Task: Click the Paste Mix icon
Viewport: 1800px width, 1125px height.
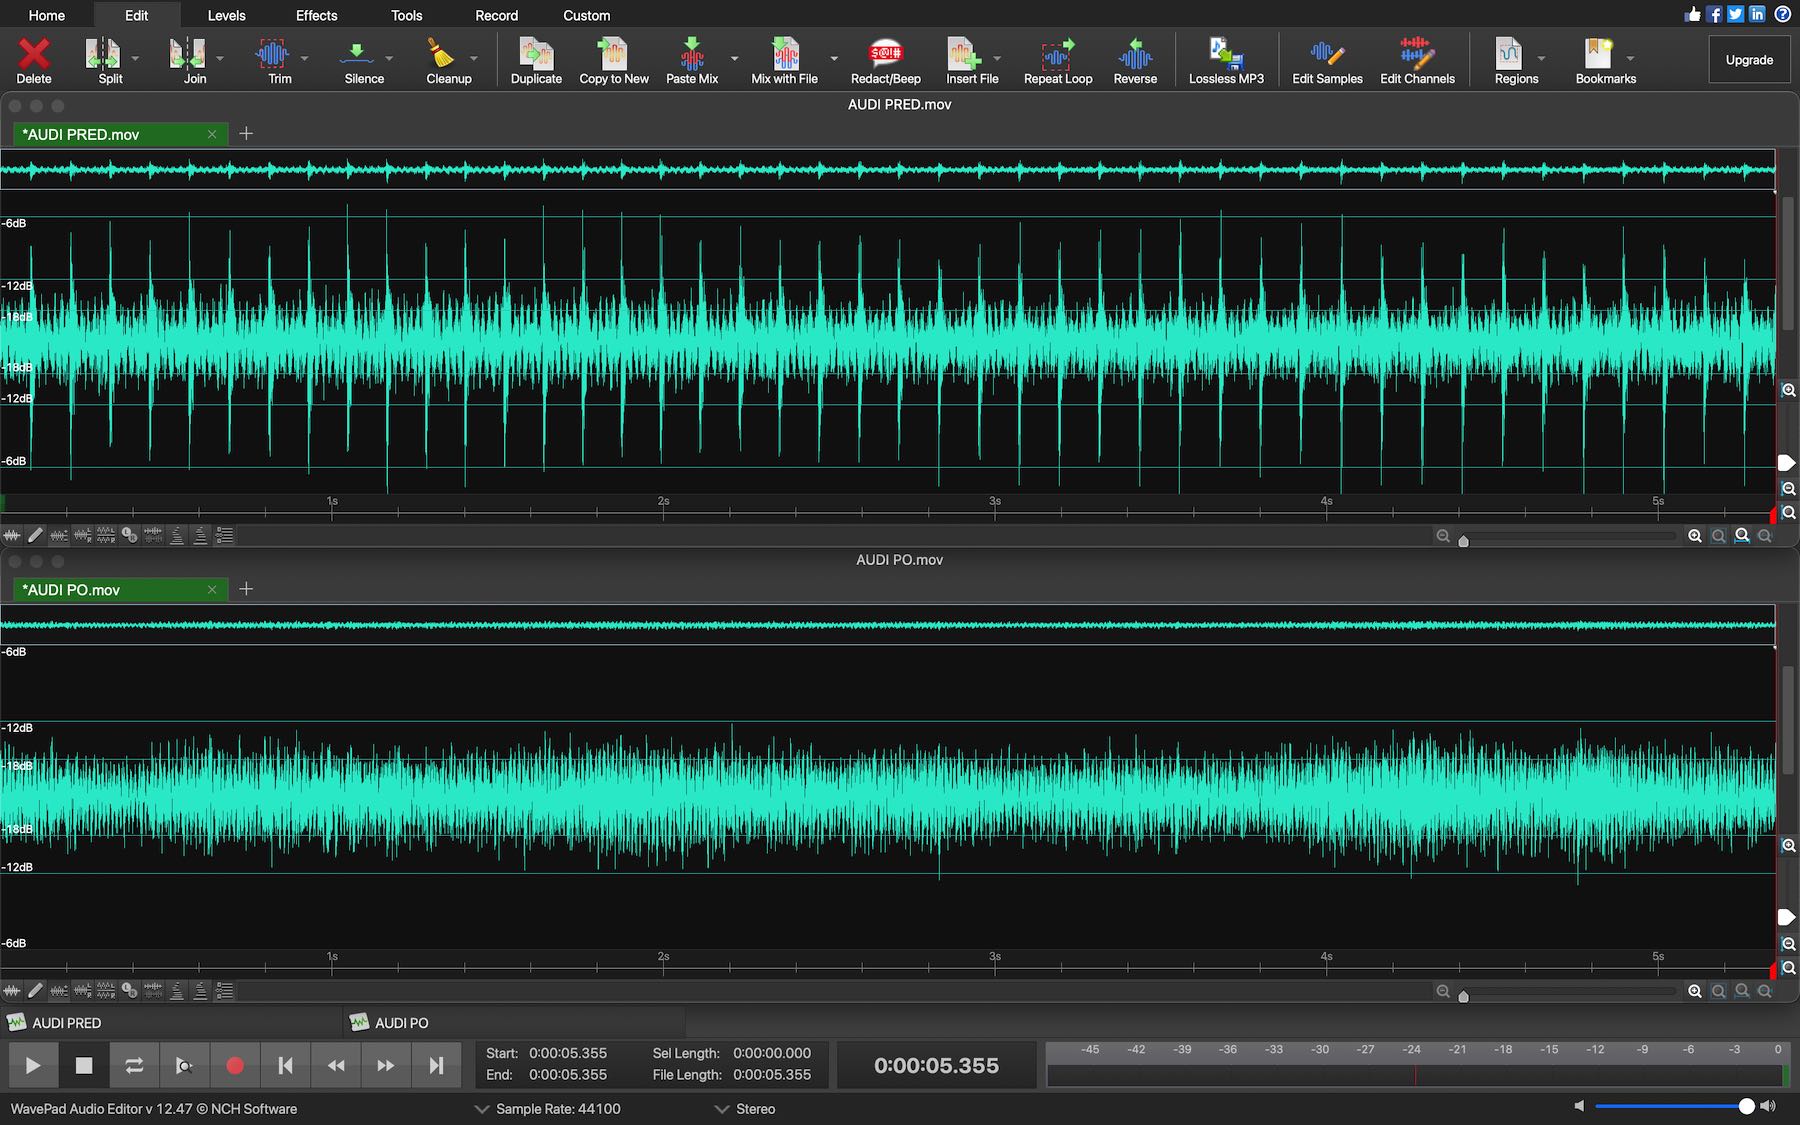Action: pyautogui.click(x=692, y=53)
